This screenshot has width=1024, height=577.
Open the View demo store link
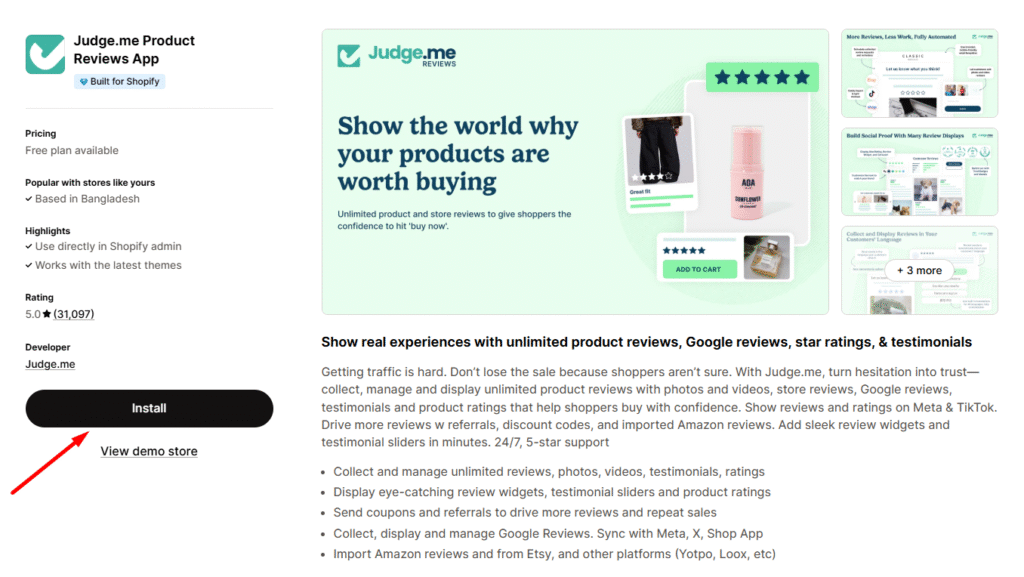point(149,451)
